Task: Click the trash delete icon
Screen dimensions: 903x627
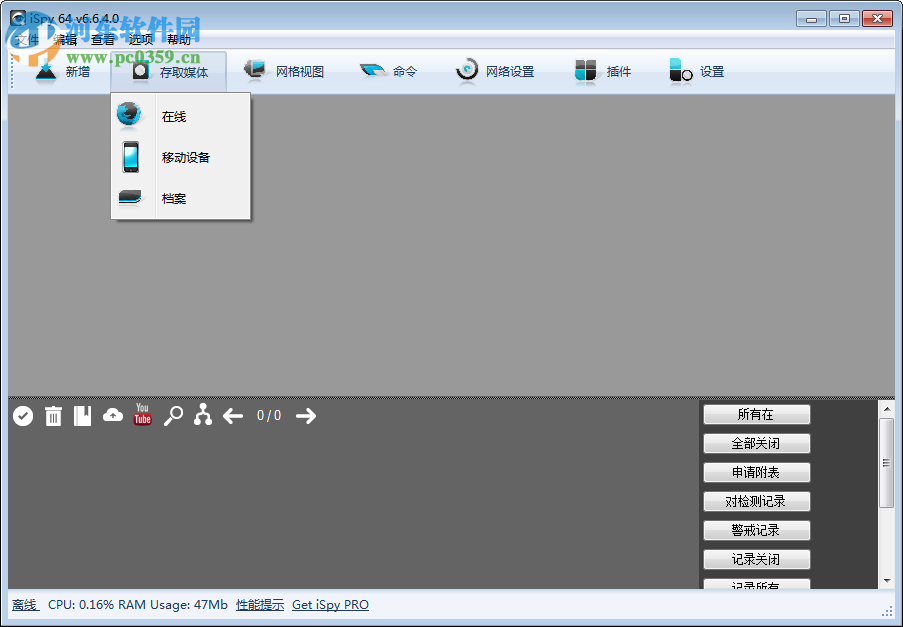Action: [x=53, y=416]
